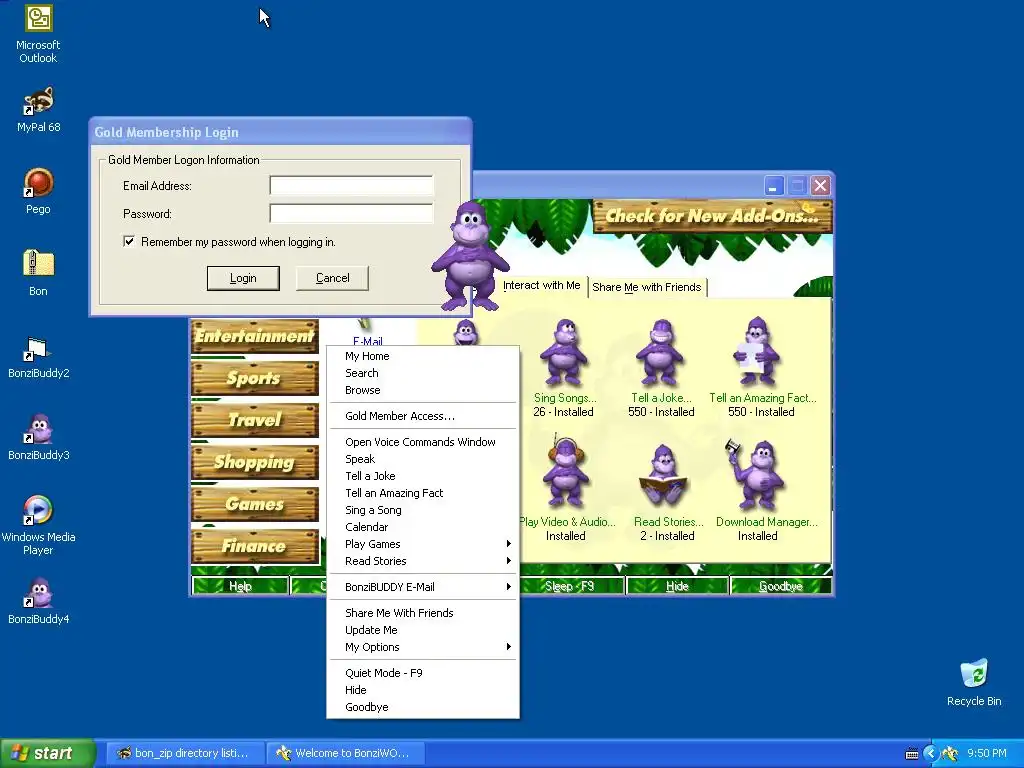
Task: Click the BonziBuddy tray icon
Action: pos(950,754)
